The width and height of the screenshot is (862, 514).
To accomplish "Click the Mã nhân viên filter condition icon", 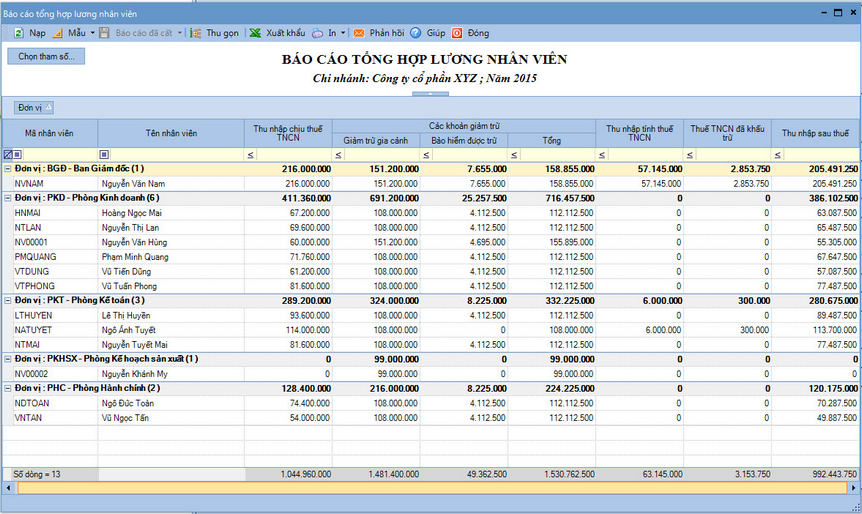I will [x=17, y=154].
